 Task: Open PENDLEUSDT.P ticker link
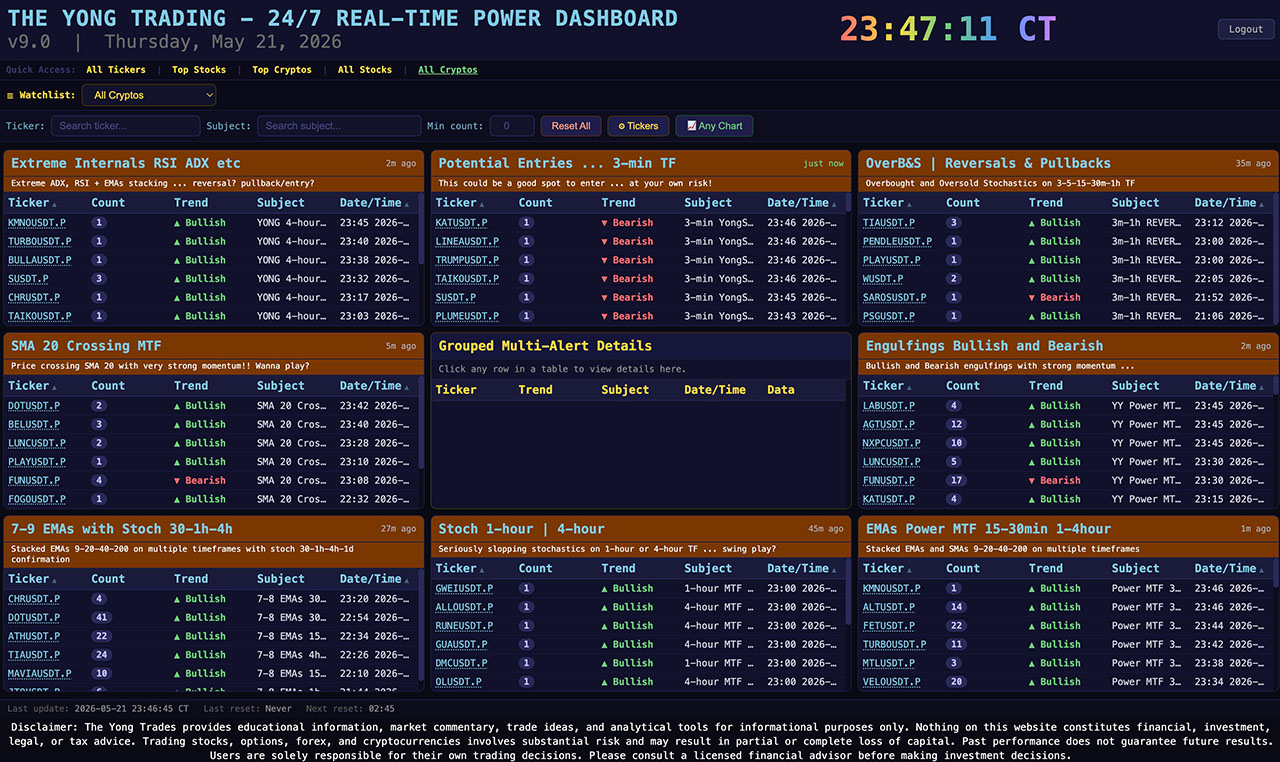897,241
